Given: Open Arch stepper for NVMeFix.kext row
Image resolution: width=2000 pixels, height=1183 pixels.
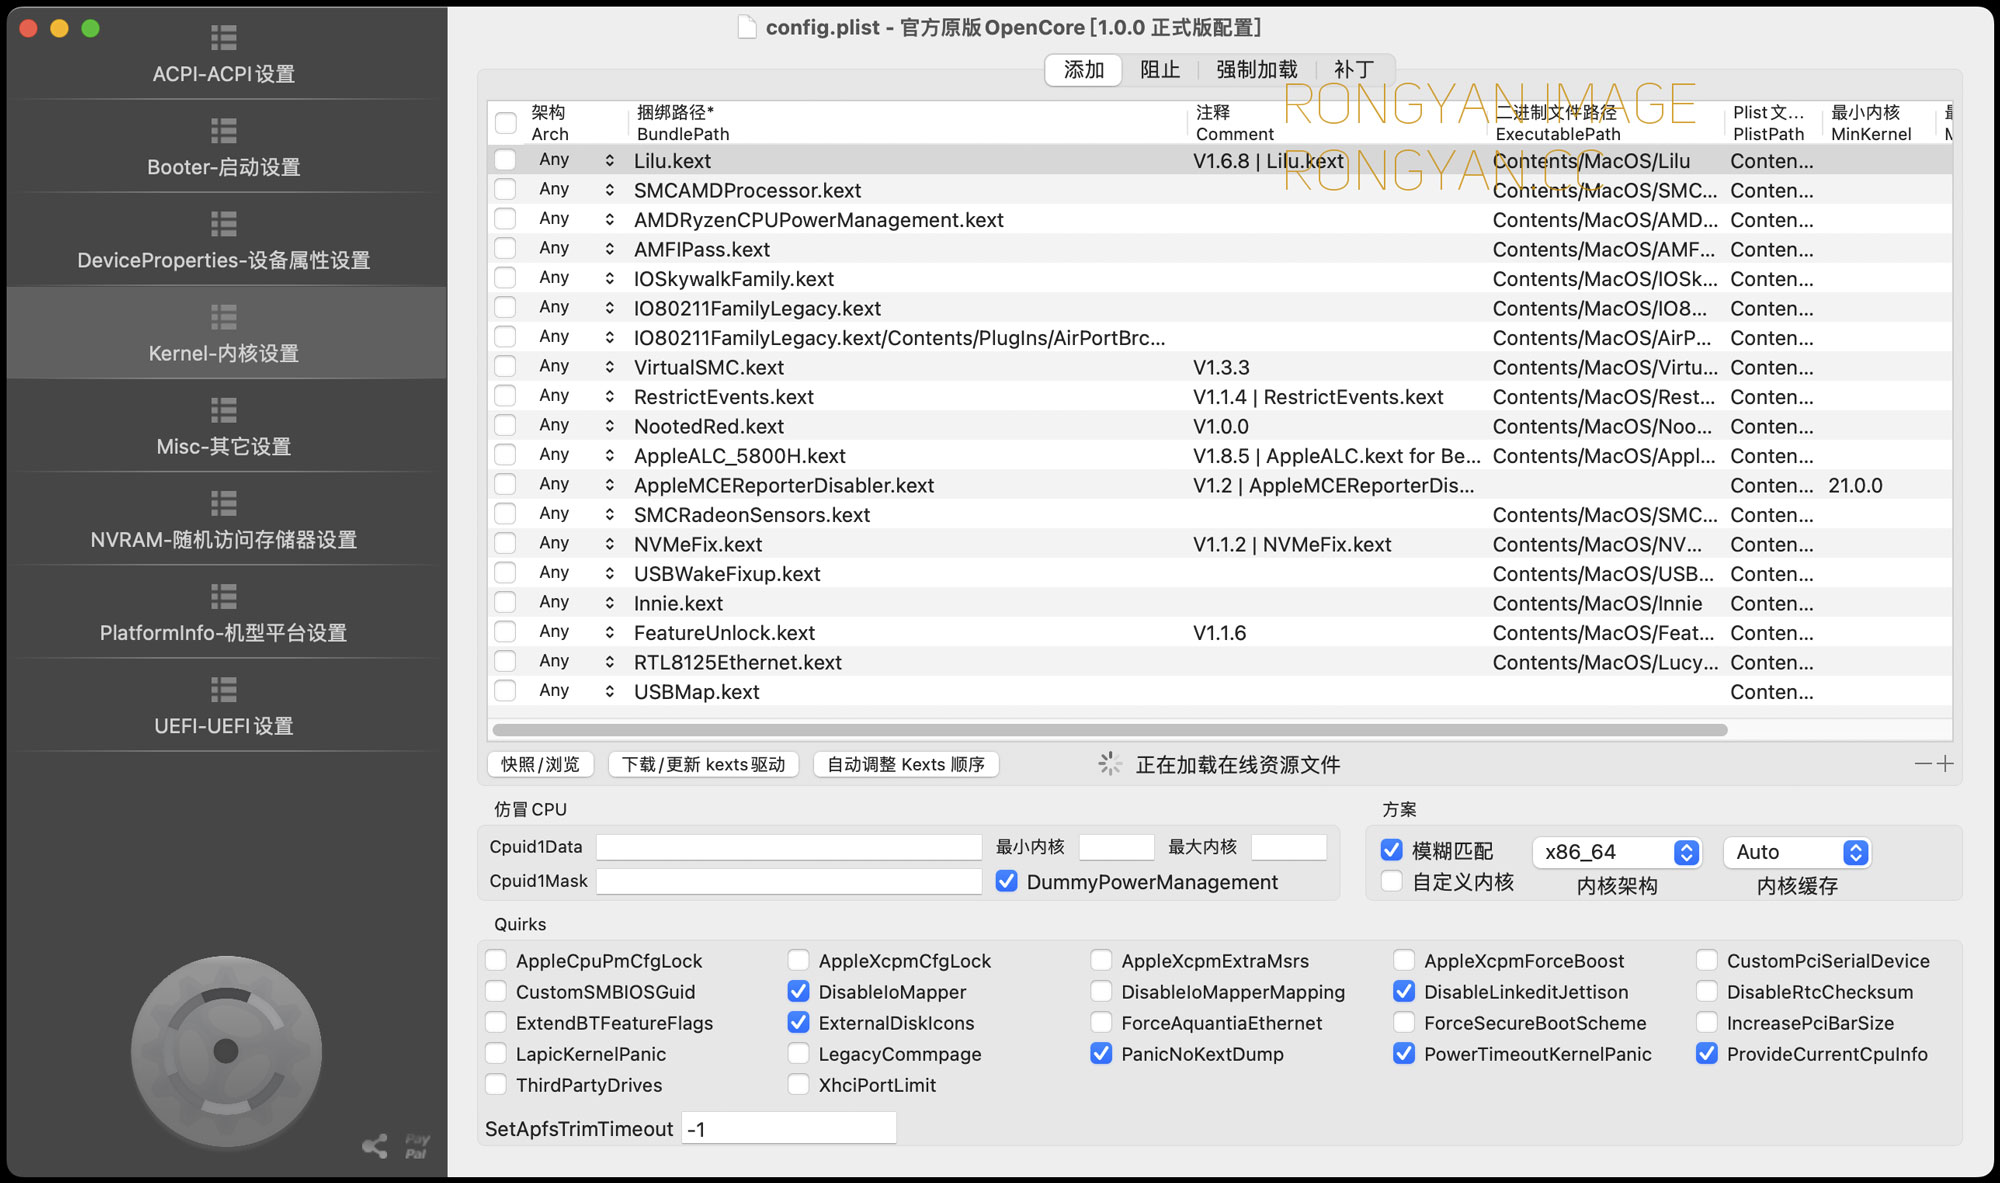Looking at the screenshot, I should click(x=610, y=544).
